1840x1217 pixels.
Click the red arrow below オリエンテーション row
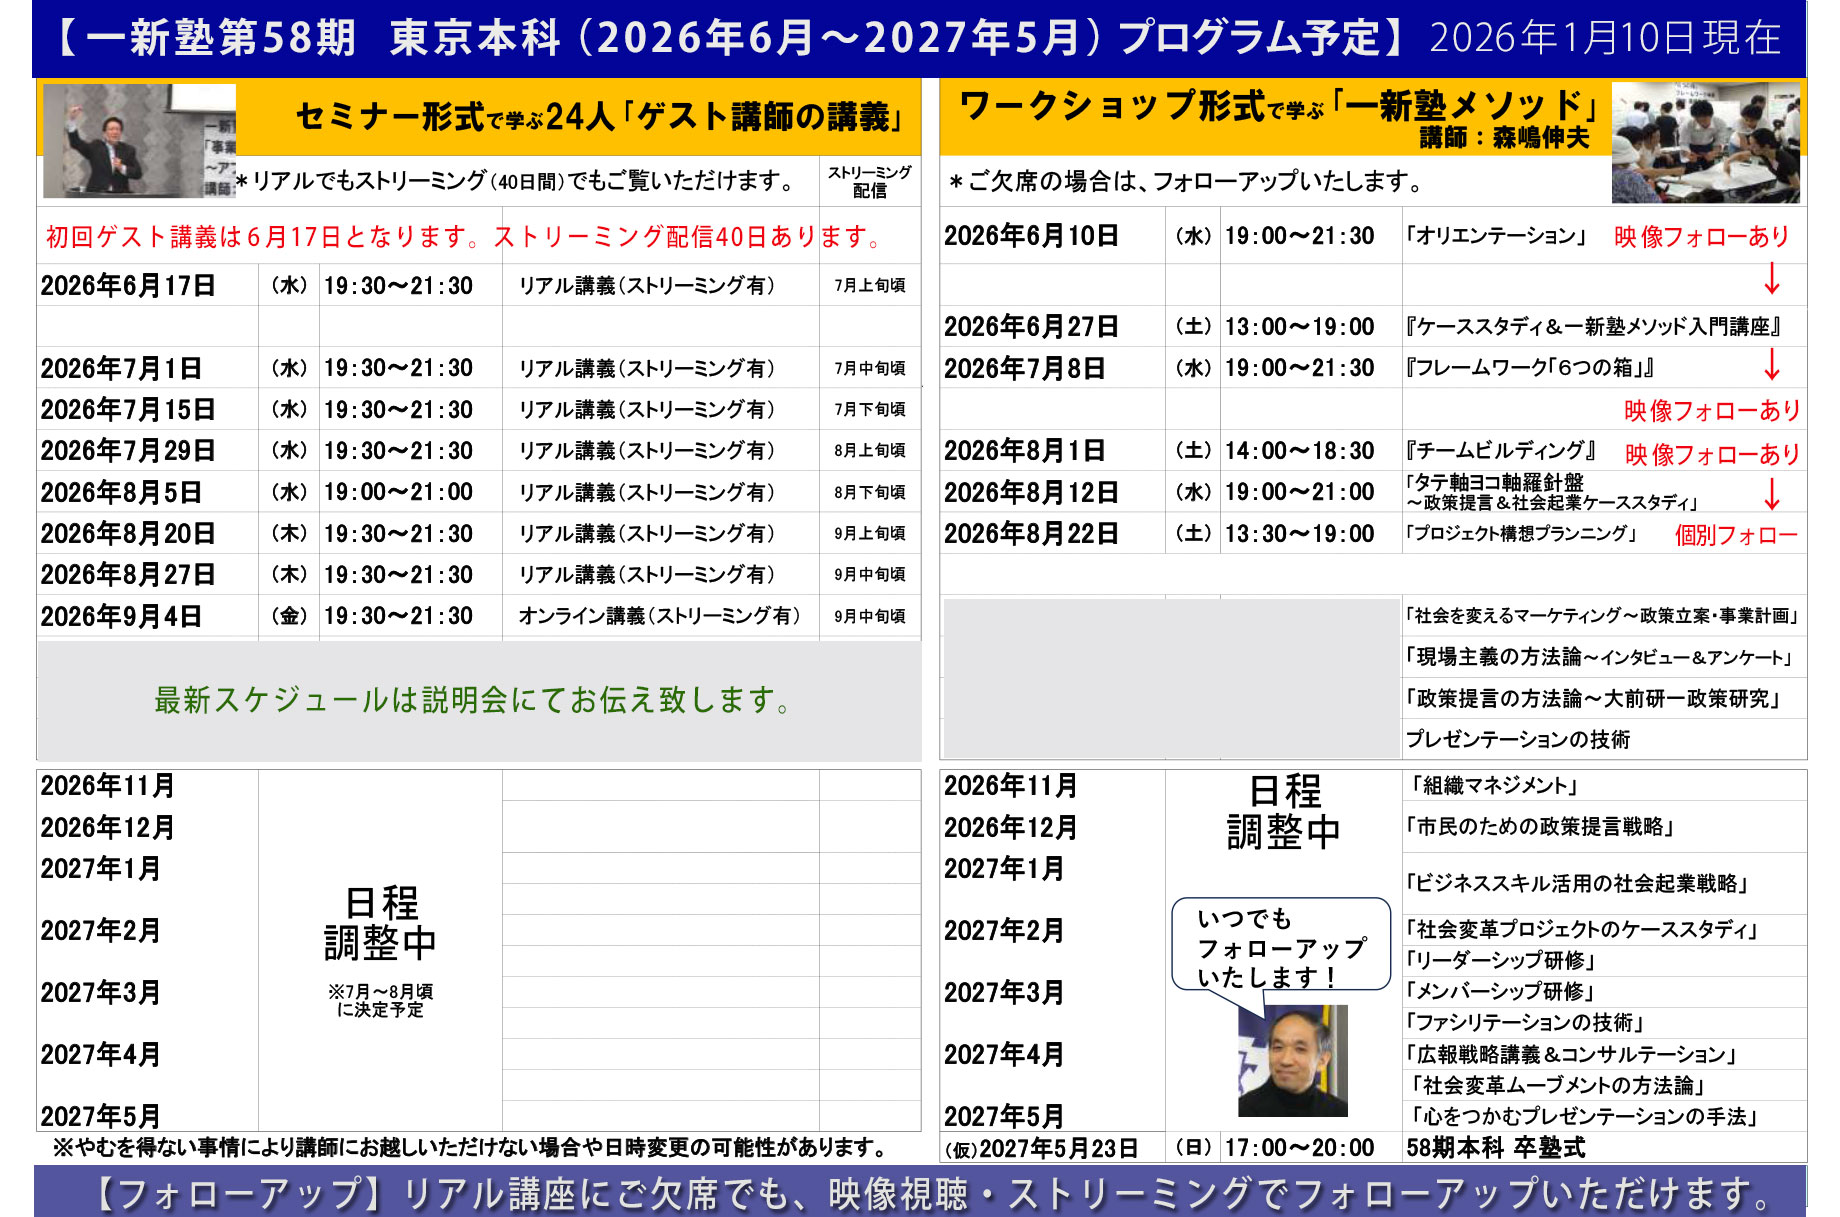pos(1771,278)
